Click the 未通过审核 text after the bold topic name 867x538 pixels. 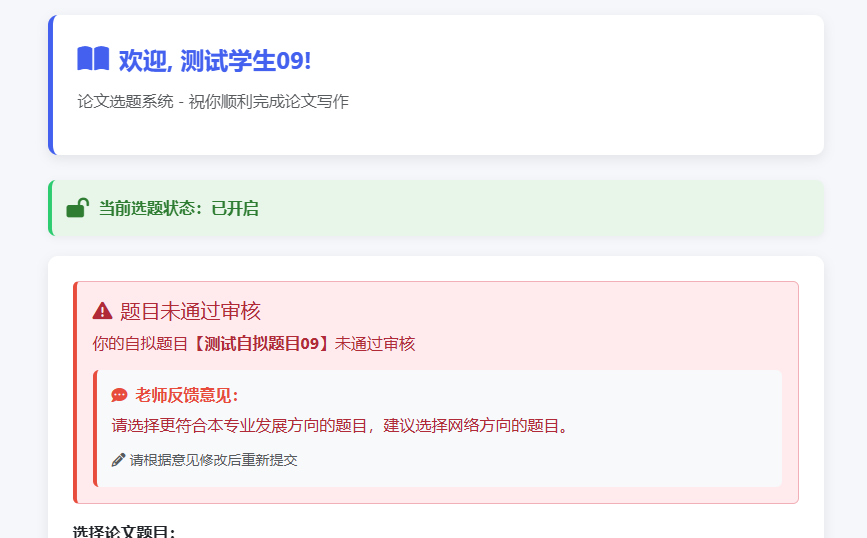[x=375, y=344]
